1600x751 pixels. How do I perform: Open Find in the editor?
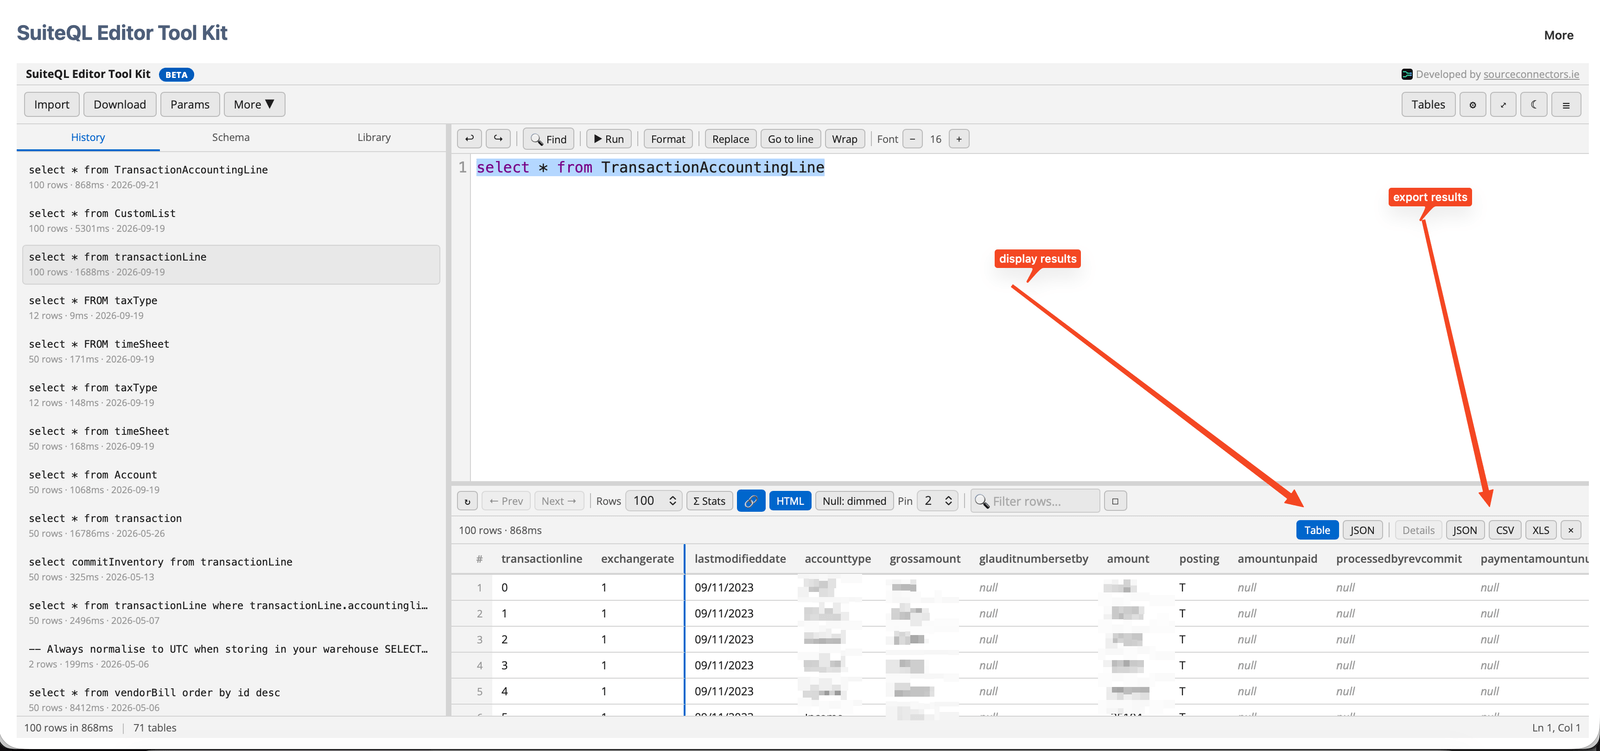(548, 139)
